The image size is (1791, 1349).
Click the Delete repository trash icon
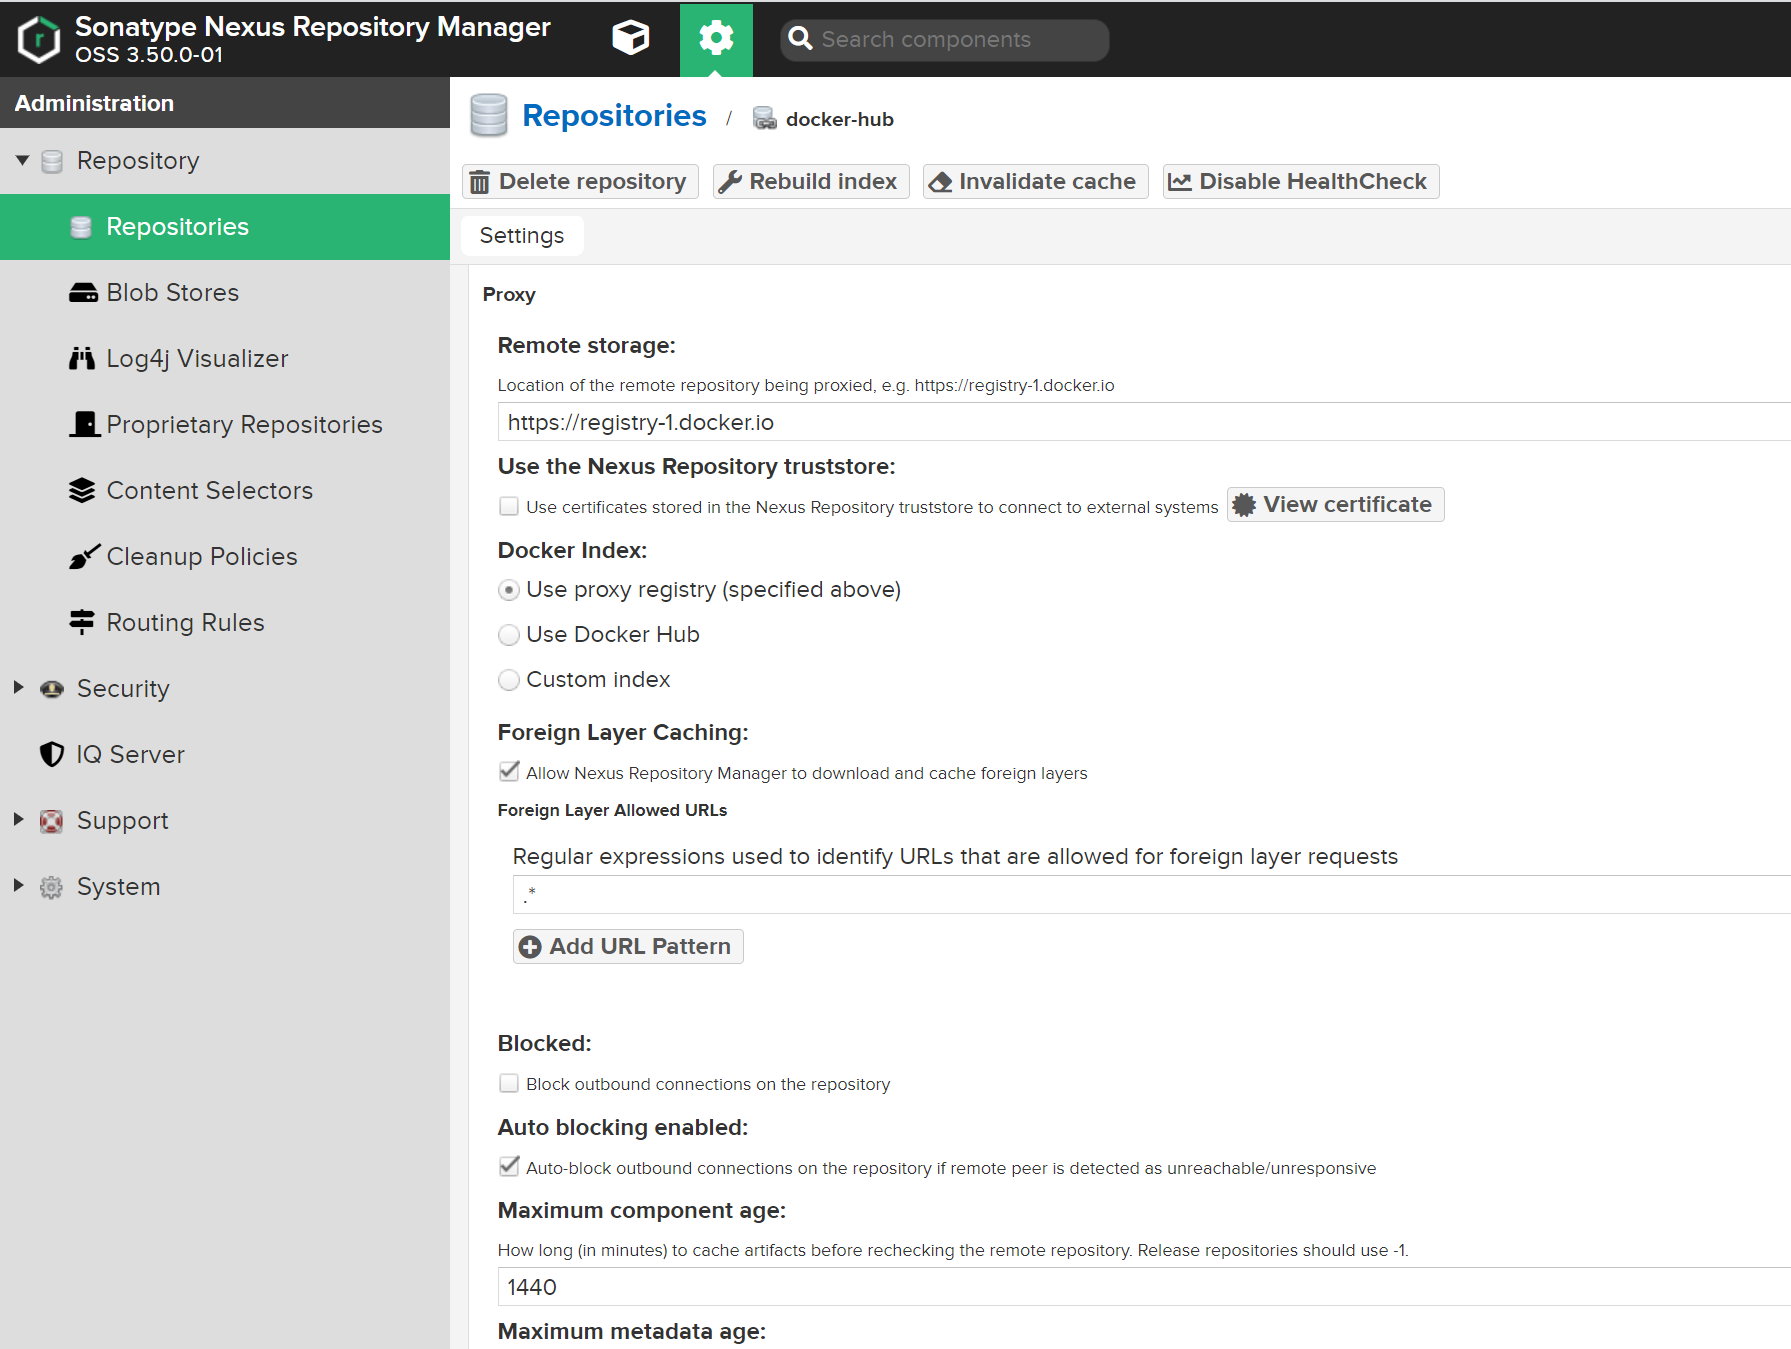480,182
